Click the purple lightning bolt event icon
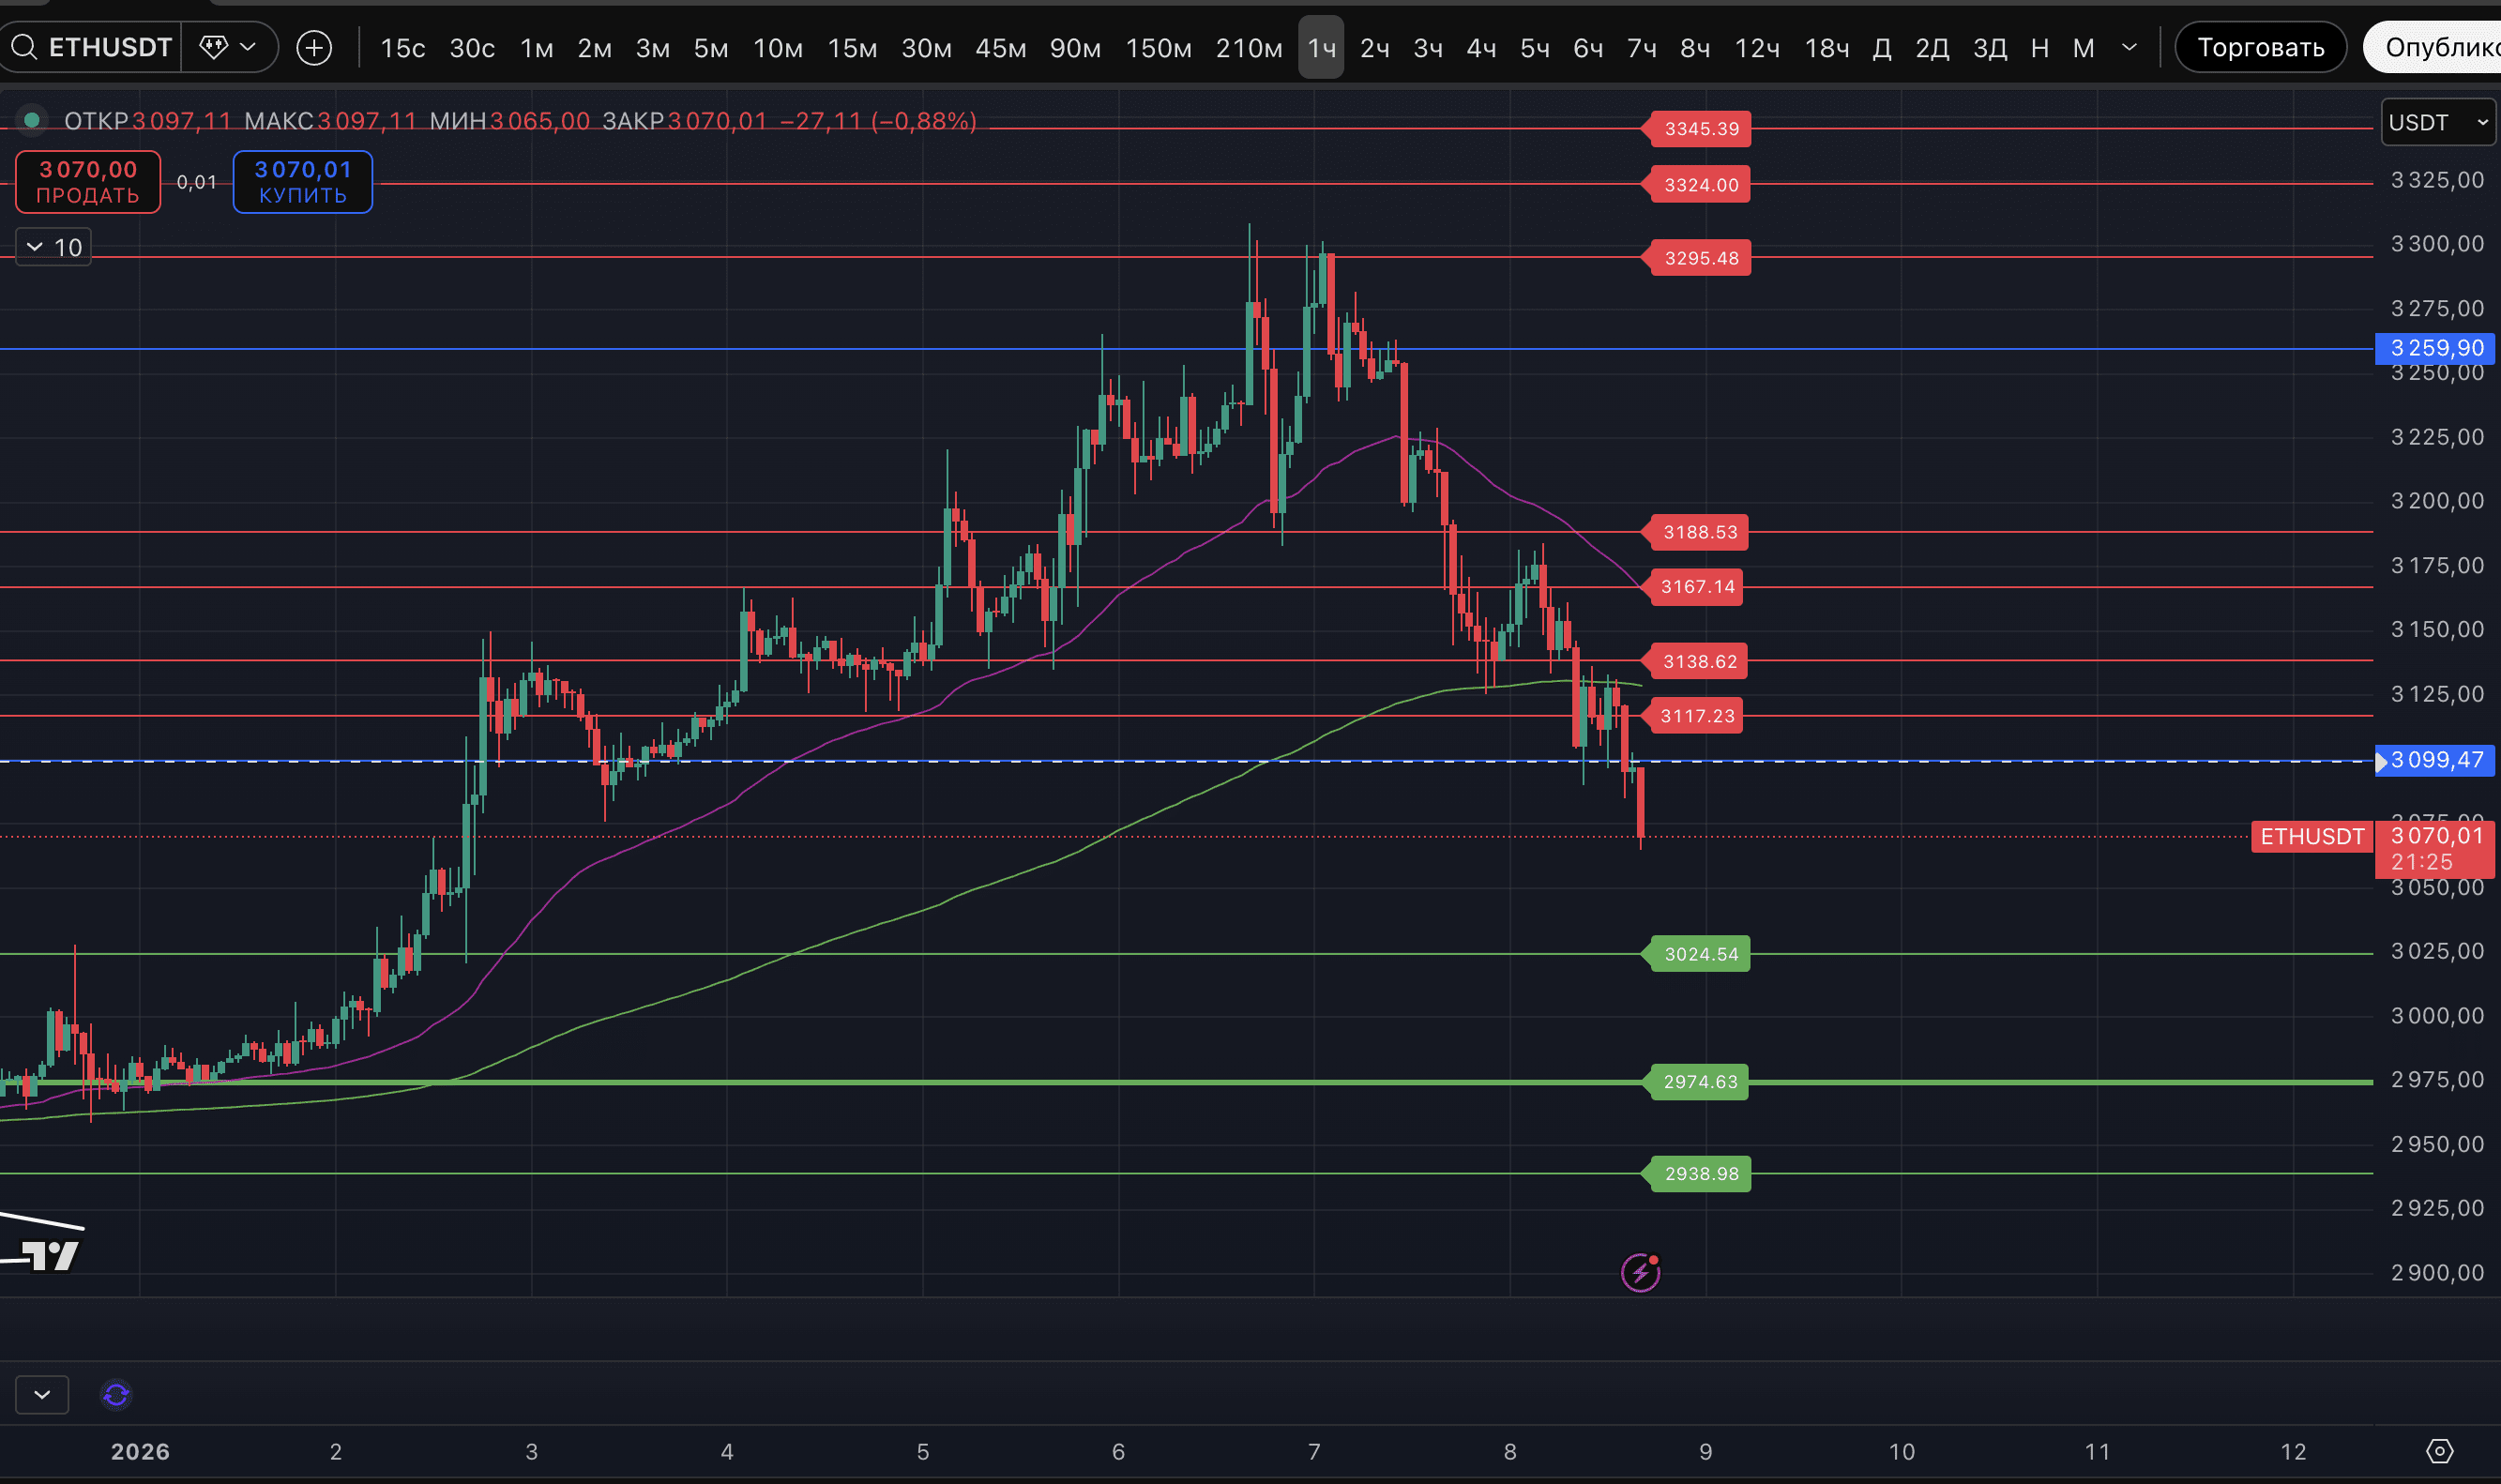Viewport: 2501px width, 1484px height. point(1640,1272)
